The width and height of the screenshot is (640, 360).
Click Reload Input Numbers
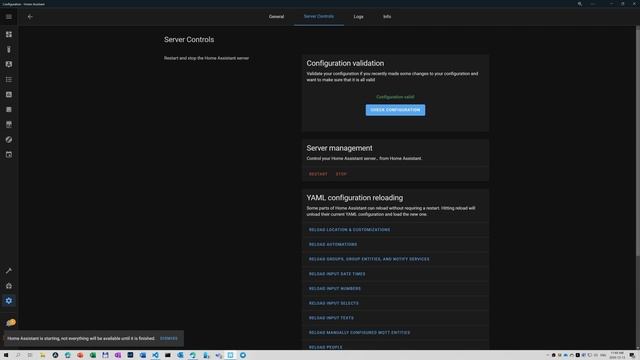point(335,289)
